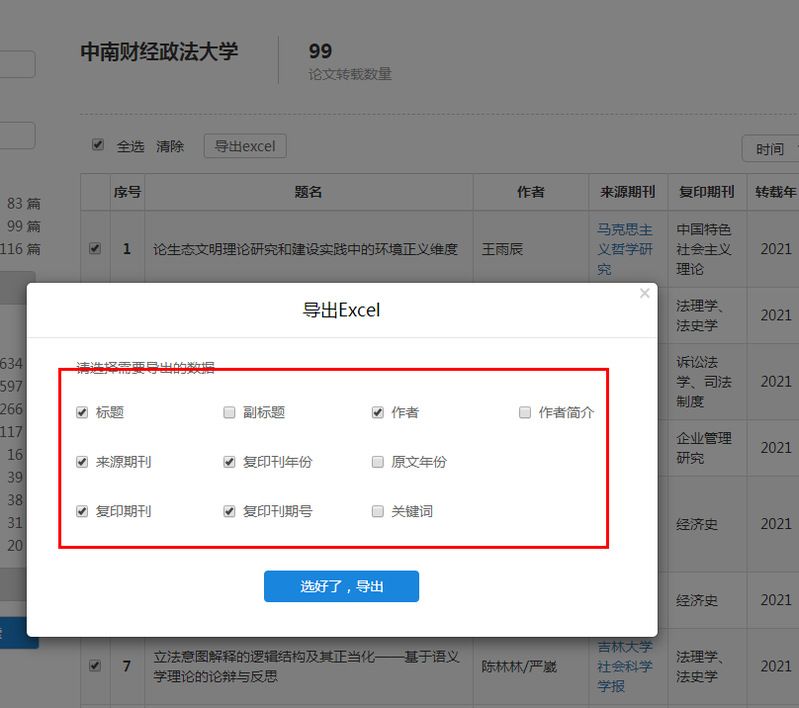Screen dimensions: 799x708
Task: Open the 吉林大学社会科学学报 source link
Action: coord(624,666)
